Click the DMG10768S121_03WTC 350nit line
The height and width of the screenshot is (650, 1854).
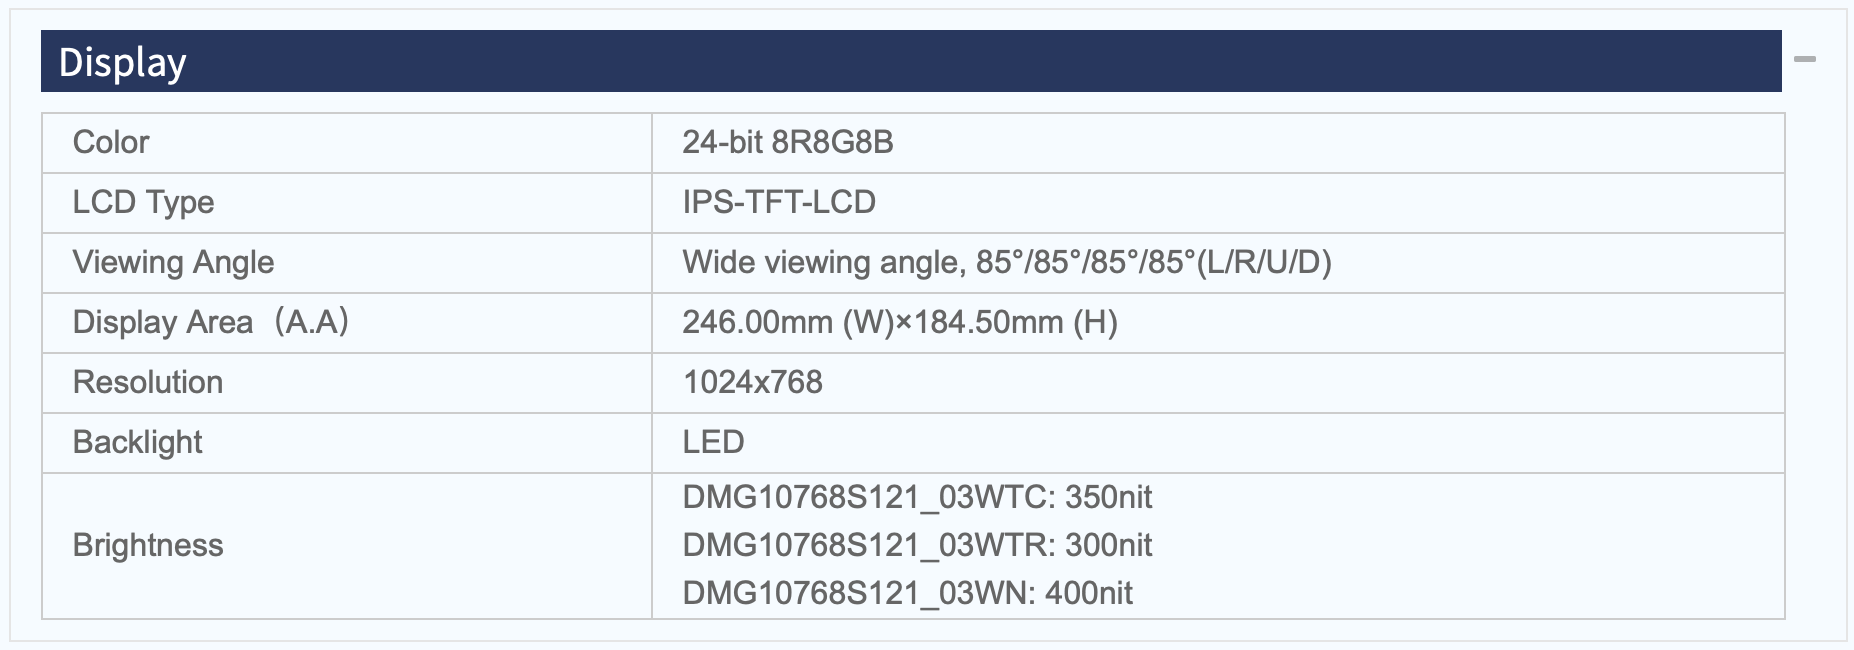tap(917, 497)
